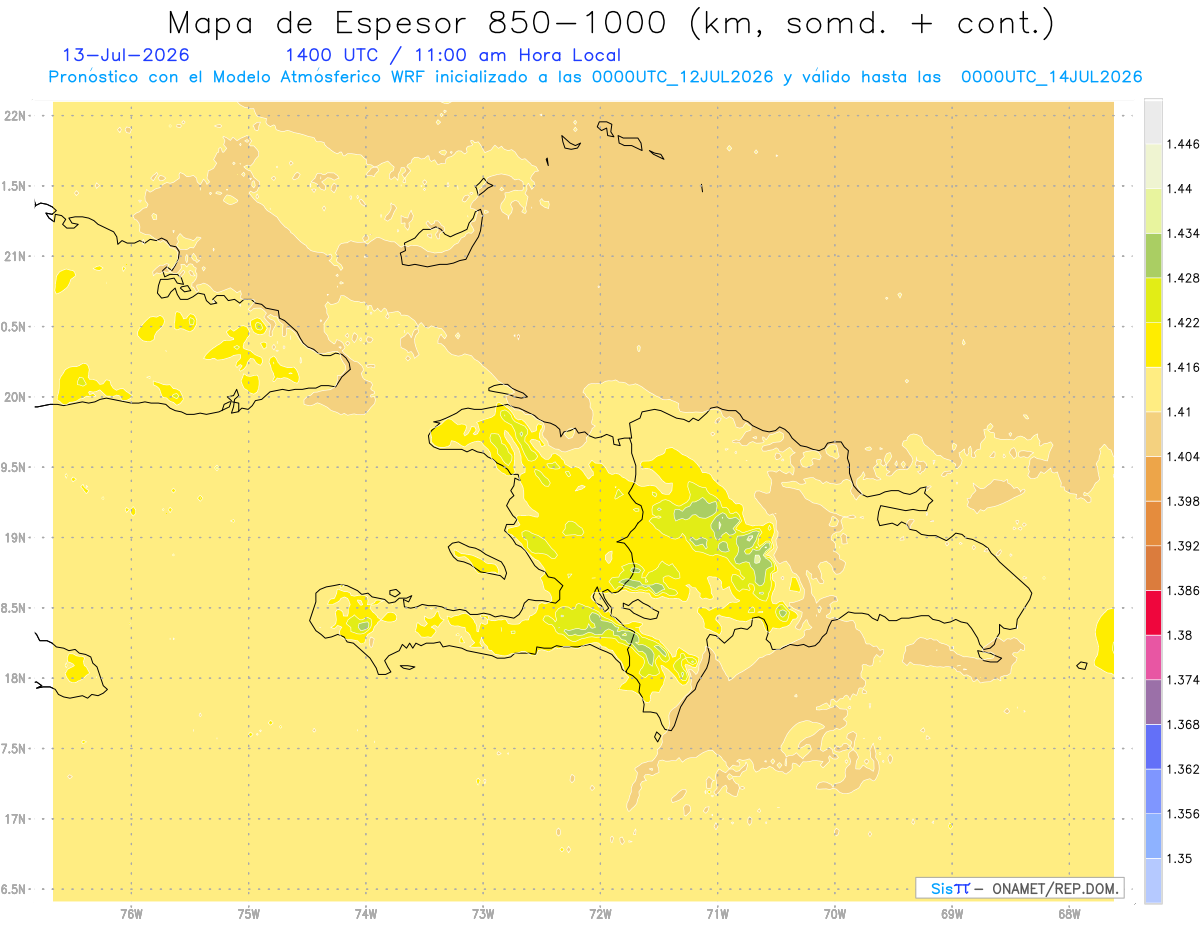Click the colorbar value label '1.422'
Image resolution: width=1200 pixels, height=927 pixels.
(1183, 322)
